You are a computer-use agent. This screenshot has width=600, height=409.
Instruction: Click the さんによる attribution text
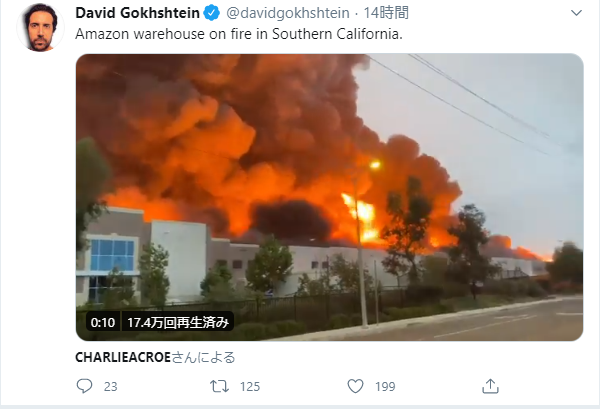coord(203,357)
